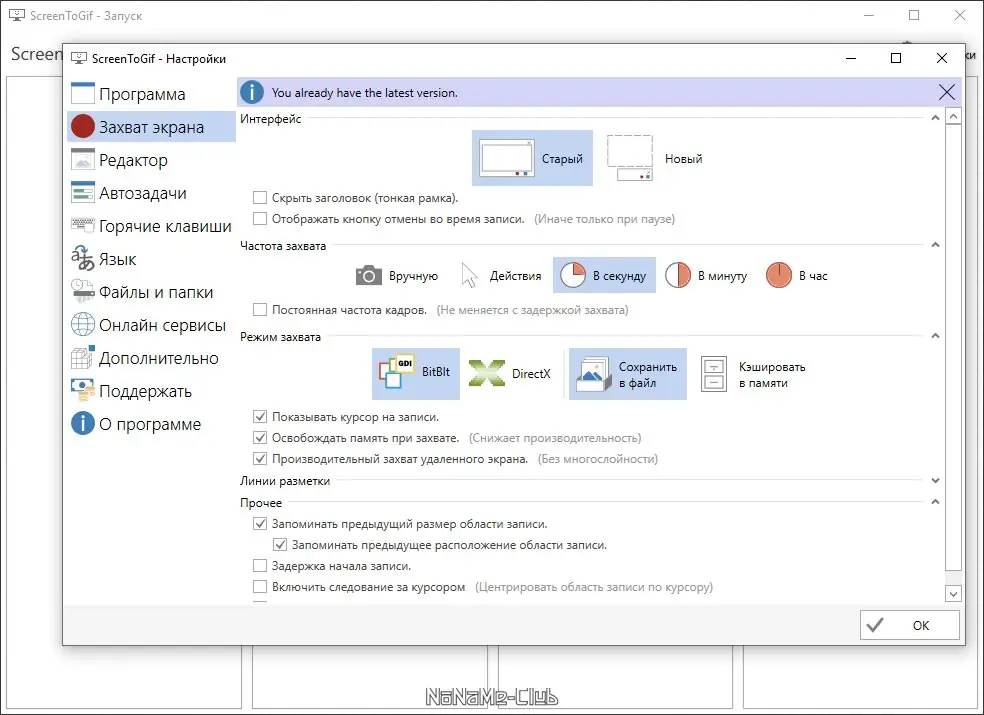Click the cursor icon for 'Действия' capture
Viewport: 984px width, 715px height.
[x=469, y=276]
